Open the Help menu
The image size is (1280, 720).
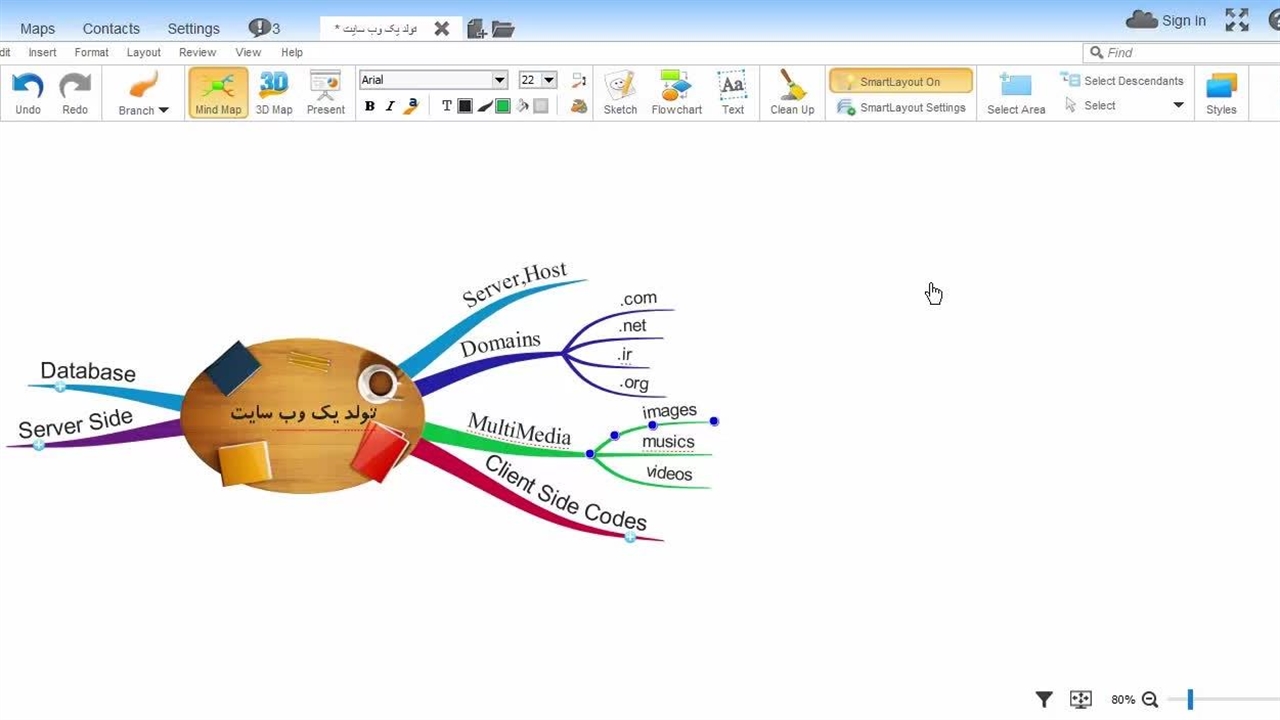[x=292, y=52]
